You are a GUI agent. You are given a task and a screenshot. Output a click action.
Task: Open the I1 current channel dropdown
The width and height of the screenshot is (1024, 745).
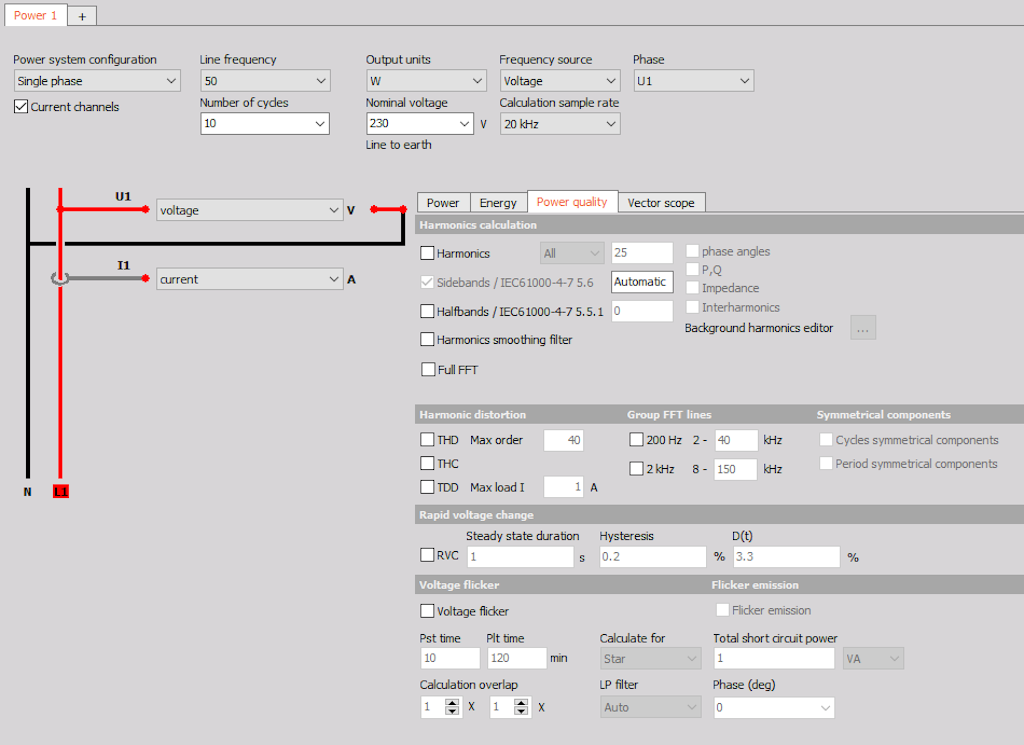[249, 279]
